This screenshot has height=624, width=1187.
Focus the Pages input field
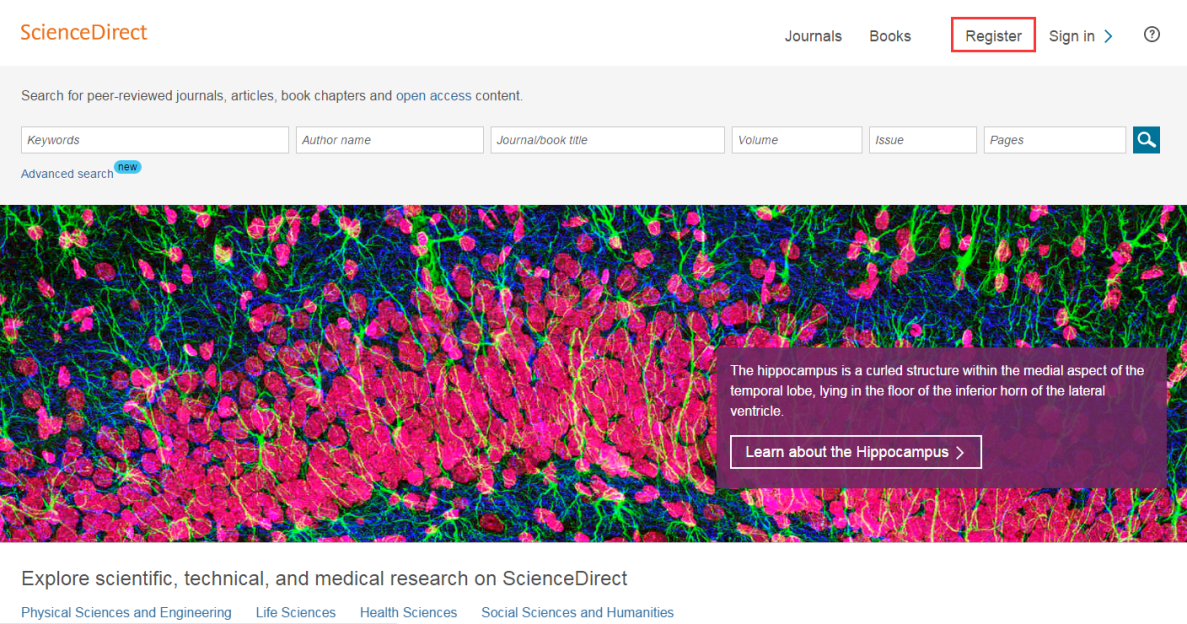coord(1054,140)
